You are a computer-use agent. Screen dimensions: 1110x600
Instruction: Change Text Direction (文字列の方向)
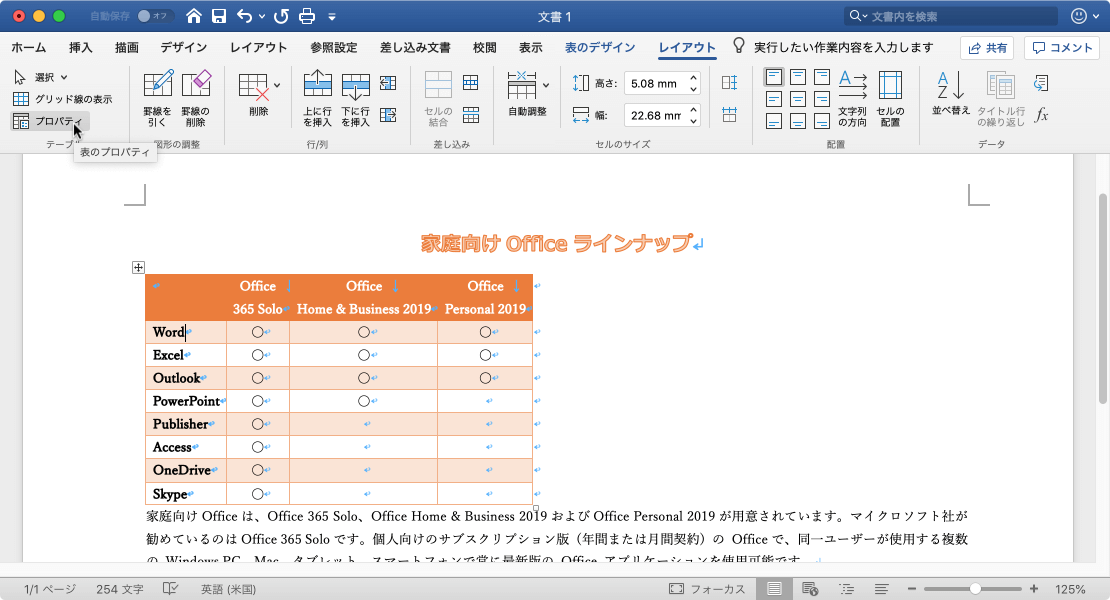(852, 98)
